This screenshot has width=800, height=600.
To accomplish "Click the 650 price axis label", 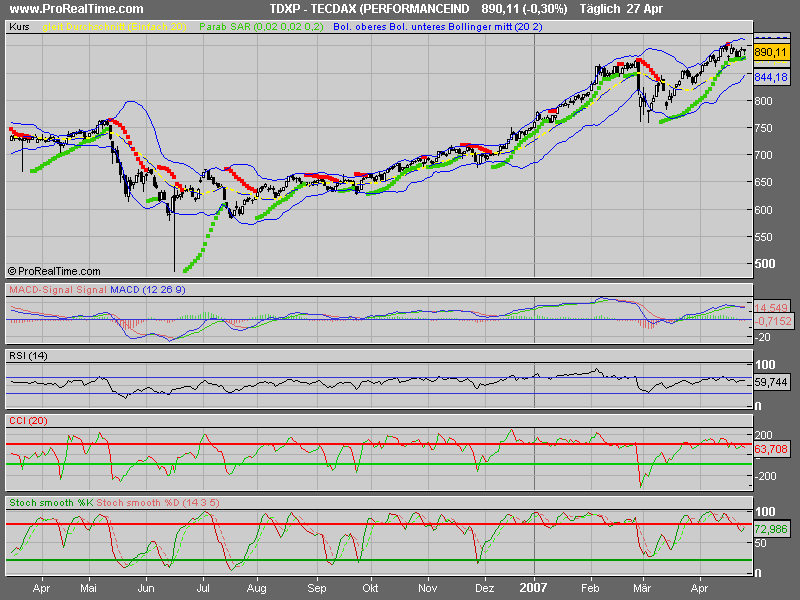I will click(x=763, y=182).
